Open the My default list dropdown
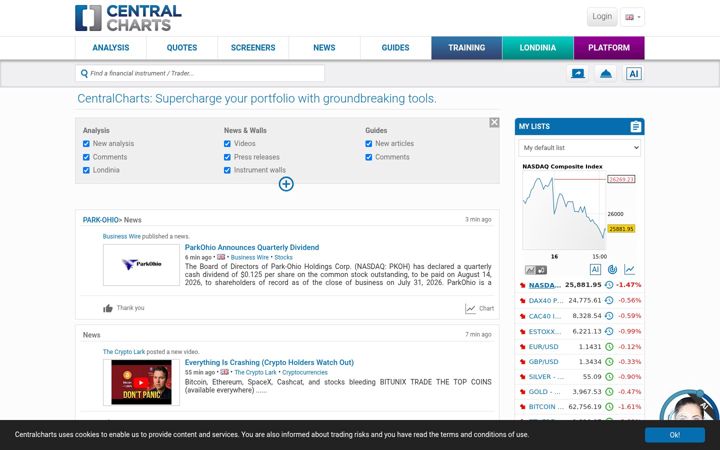This screenshot has height=450, width=720. coord(579,148)
